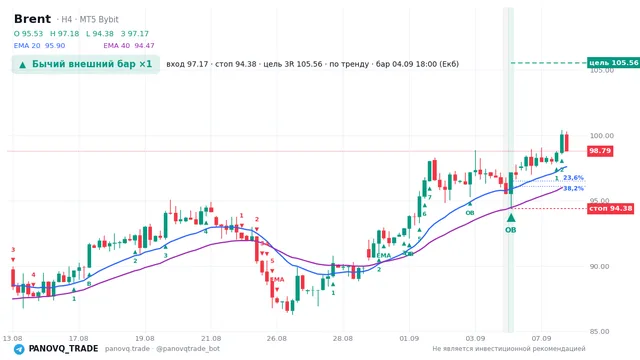Image resolution: width=640 pixels, height=360 pixels.
Task: Click the 07.09 date axis label
Action: tap(541, 338)
